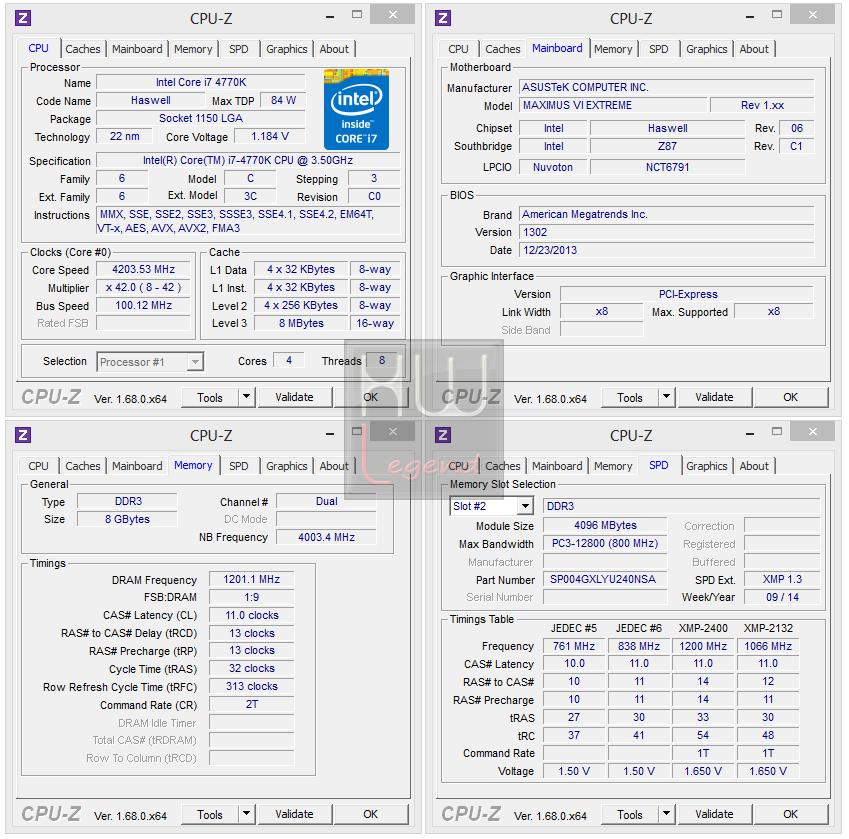Click the Graphic Interface Version PCI-Express field
849x839 pixels.
click(x=687, y=294)
